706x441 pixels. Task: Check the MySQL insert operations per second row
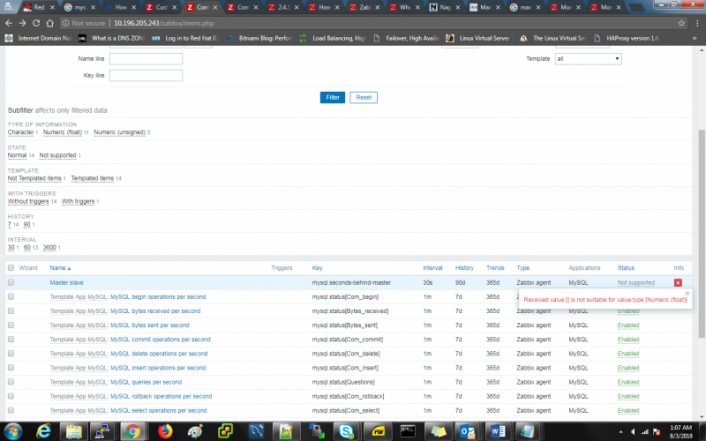click(x=11, y=368)
